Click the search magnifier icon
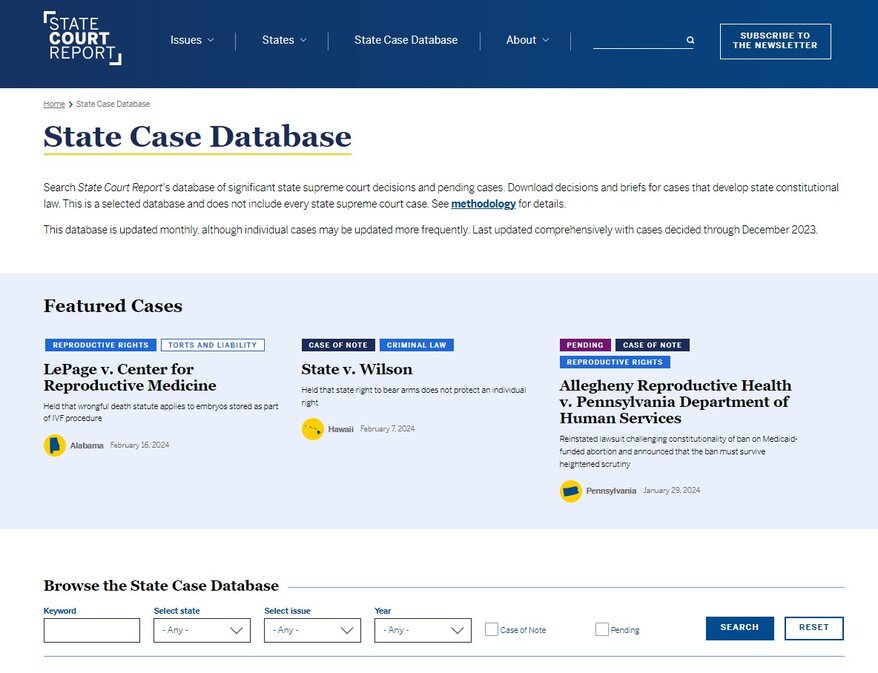The image size is (878, 673). pos(688,41)
